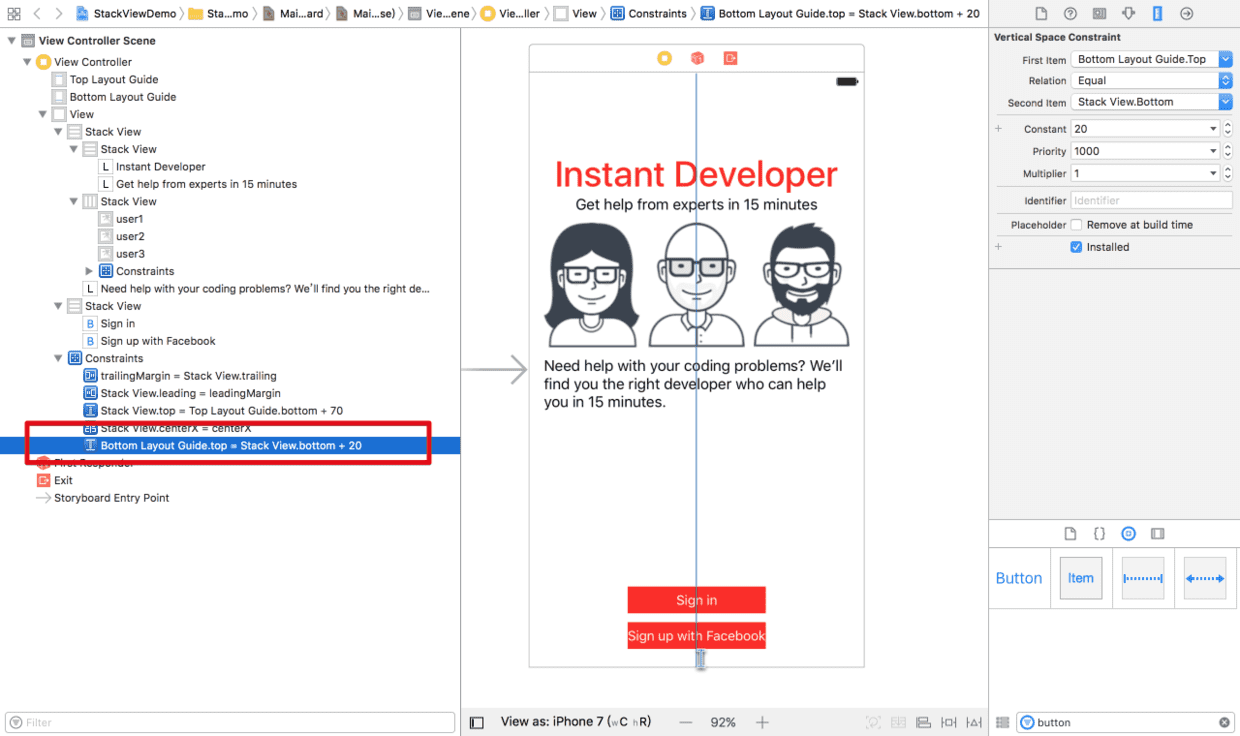Screen dimensions: 1240x736
Task: Zoom in the storyboard canvas
Action: tap(762, 722)
